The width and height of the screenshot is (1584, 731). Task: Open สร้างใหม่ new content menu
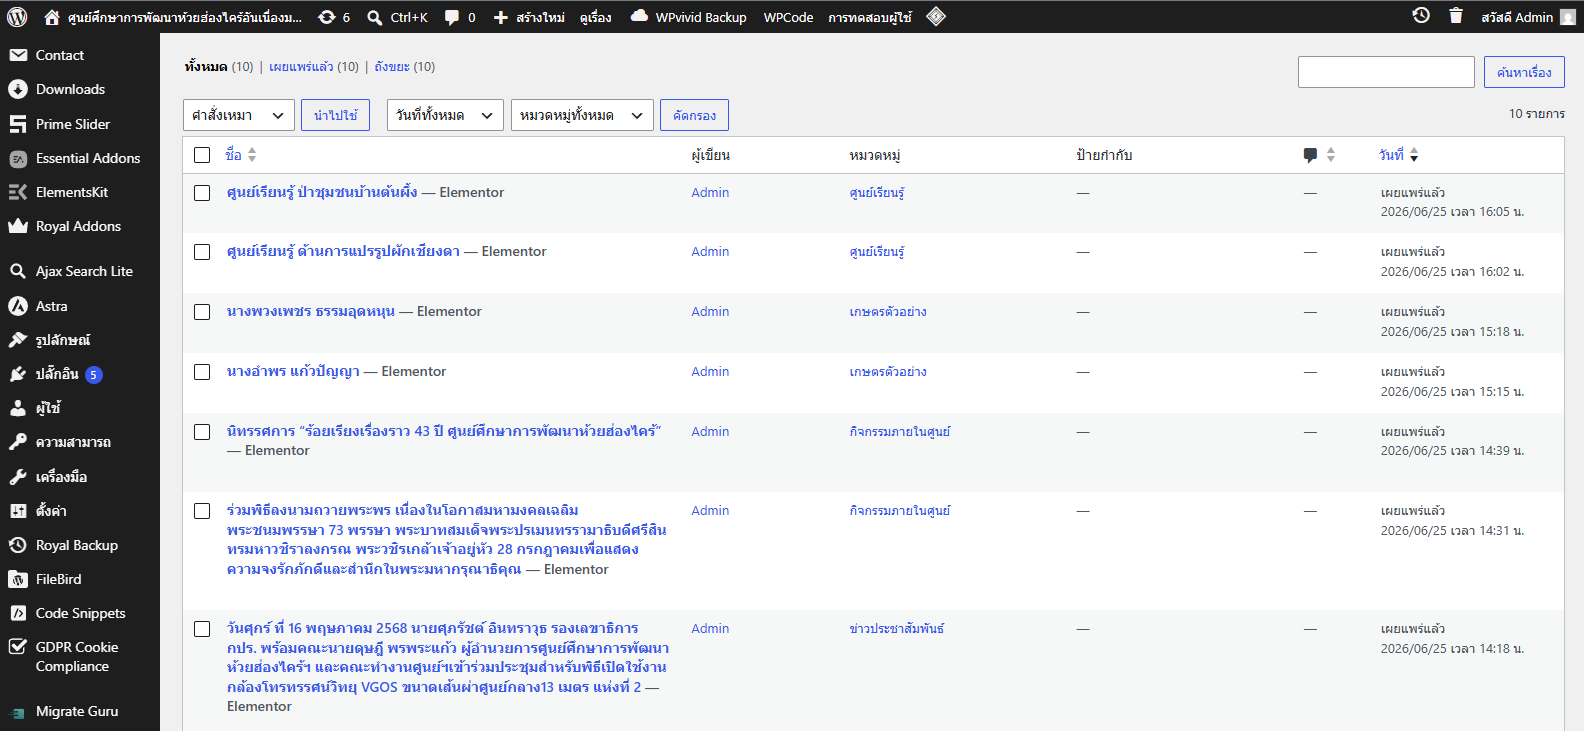(529, 17)
